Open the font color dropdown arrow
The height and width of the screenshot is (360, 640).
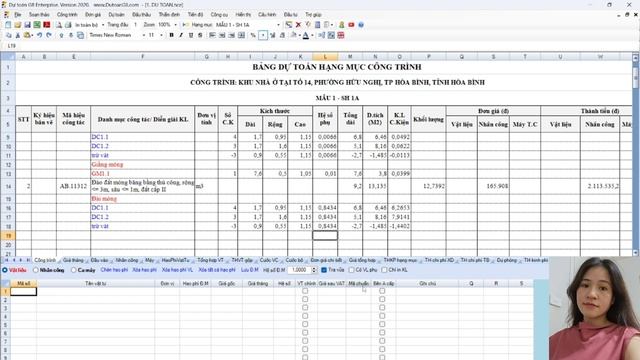(312, 36)
